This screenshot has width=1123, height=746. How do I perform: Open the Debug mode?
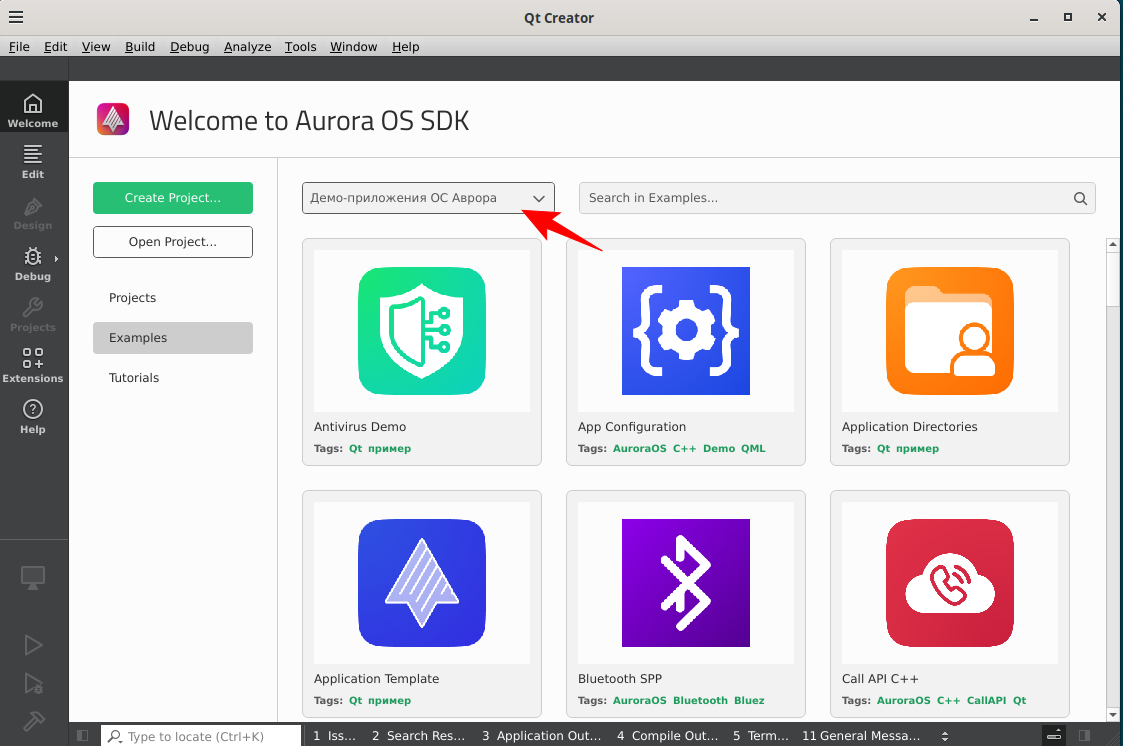pos(33,264)
